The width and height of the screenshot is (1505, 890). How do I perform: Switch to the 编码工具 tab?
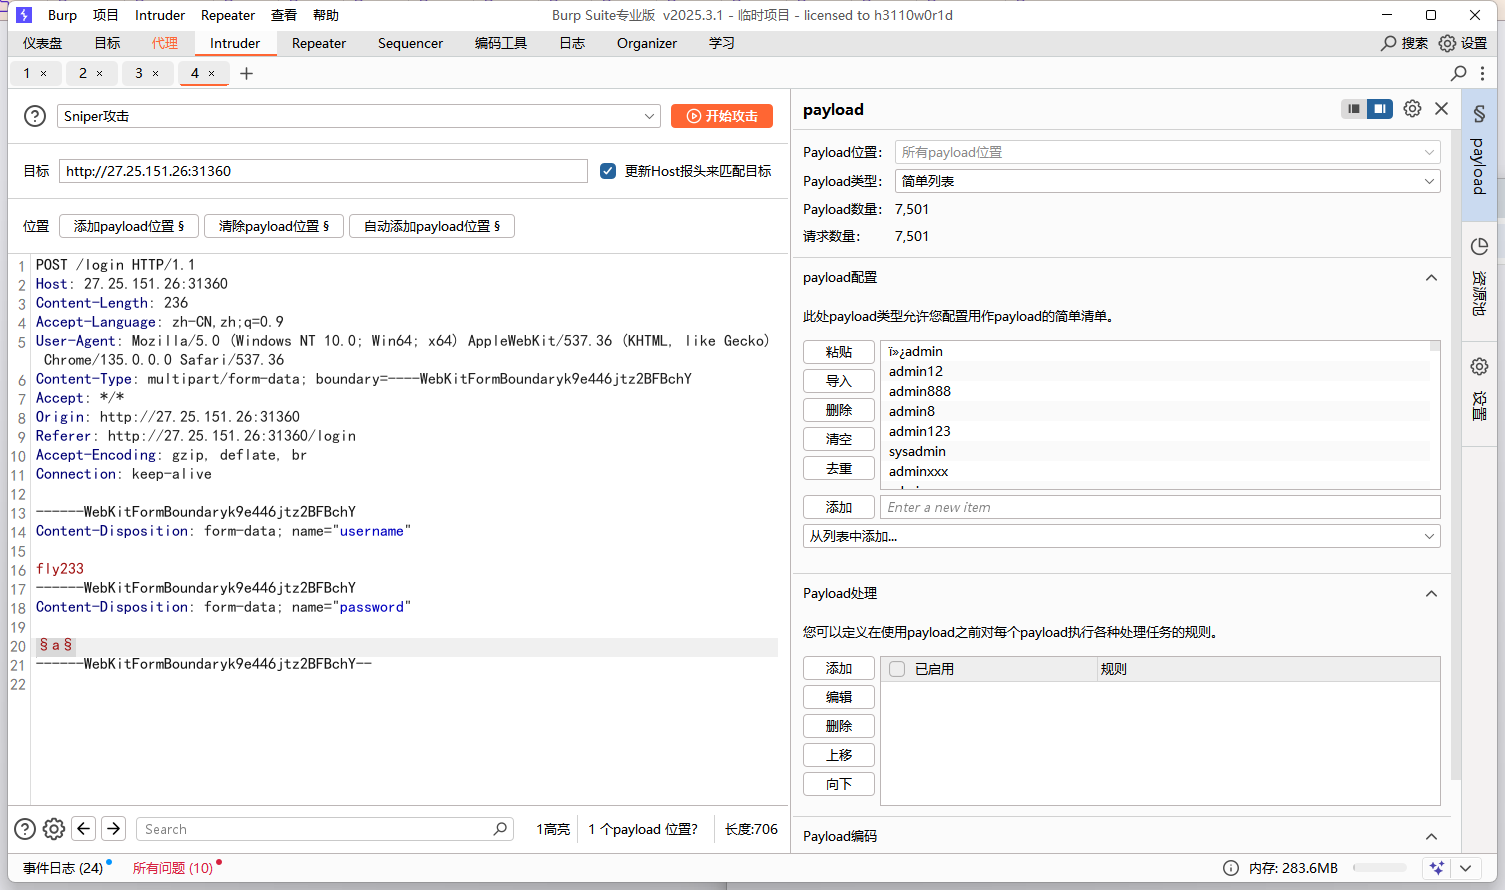(501, 43)
